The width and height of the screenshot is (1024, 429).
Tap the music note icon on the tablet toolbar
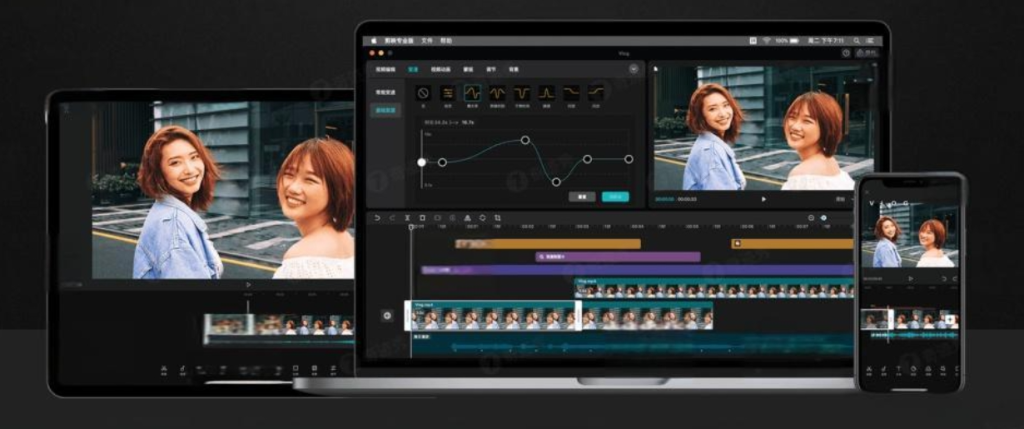[183, 370]
